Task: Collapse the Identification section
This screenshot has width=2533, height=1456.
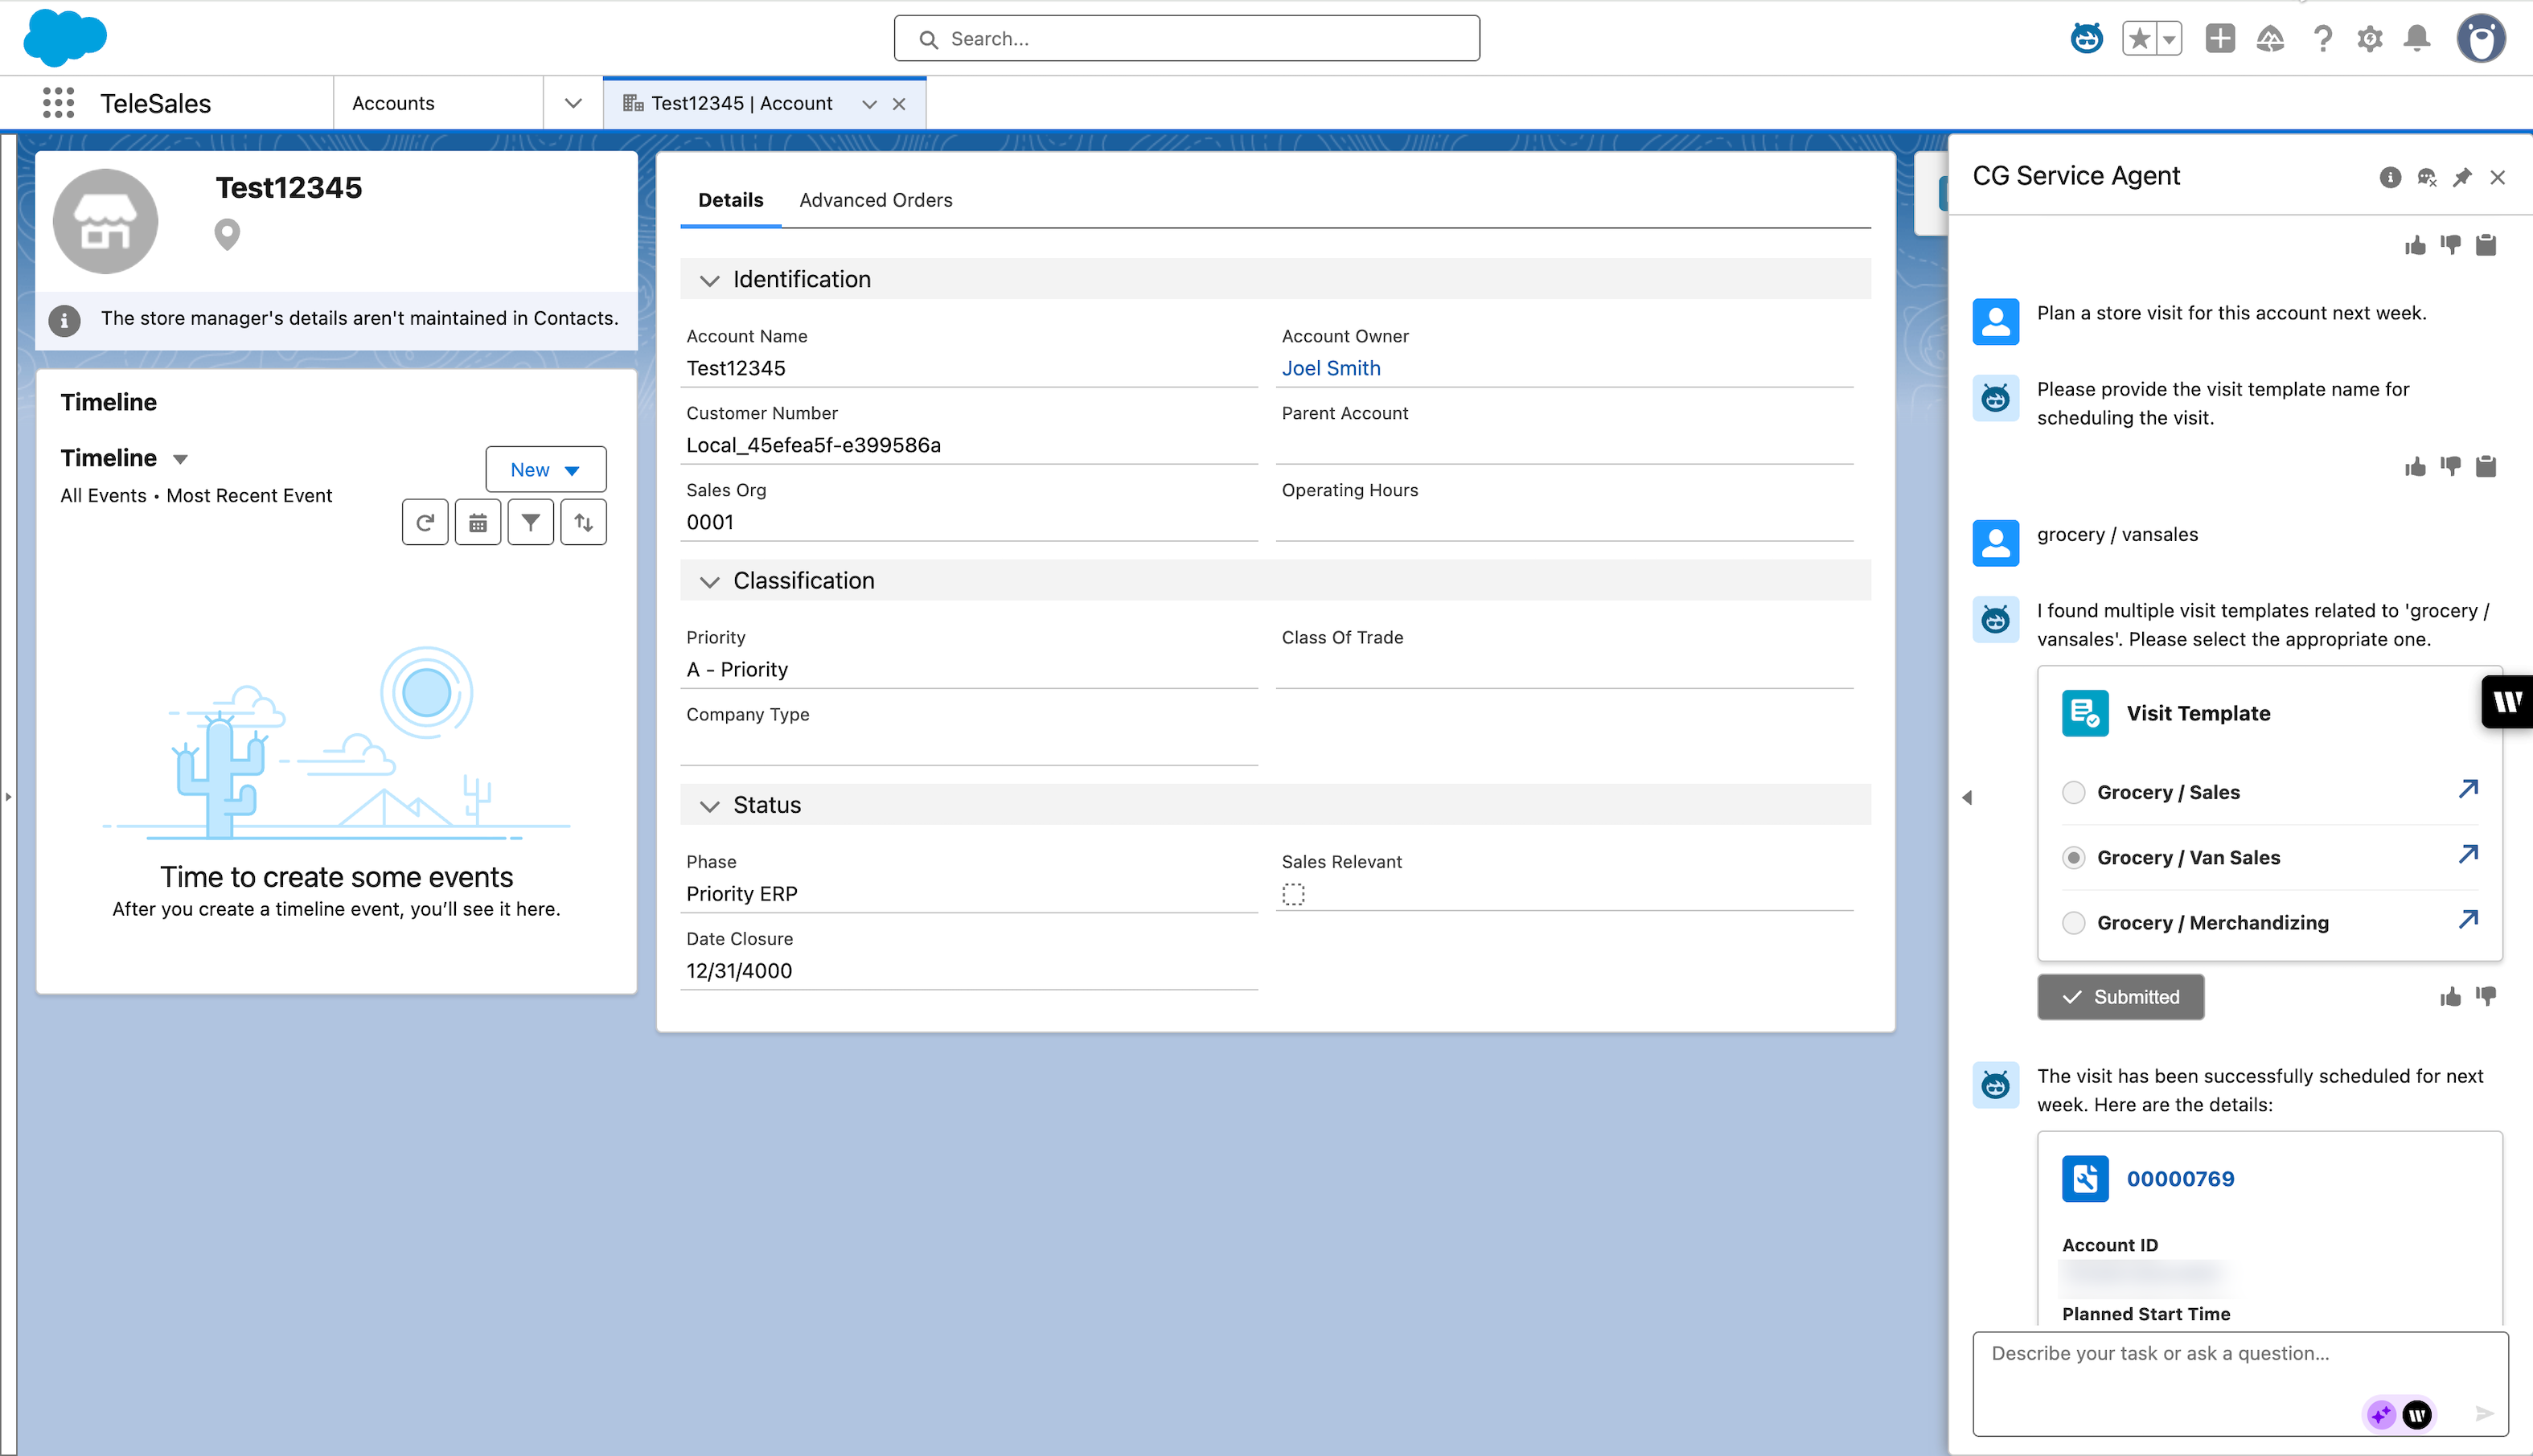Action: pos(710,280)
